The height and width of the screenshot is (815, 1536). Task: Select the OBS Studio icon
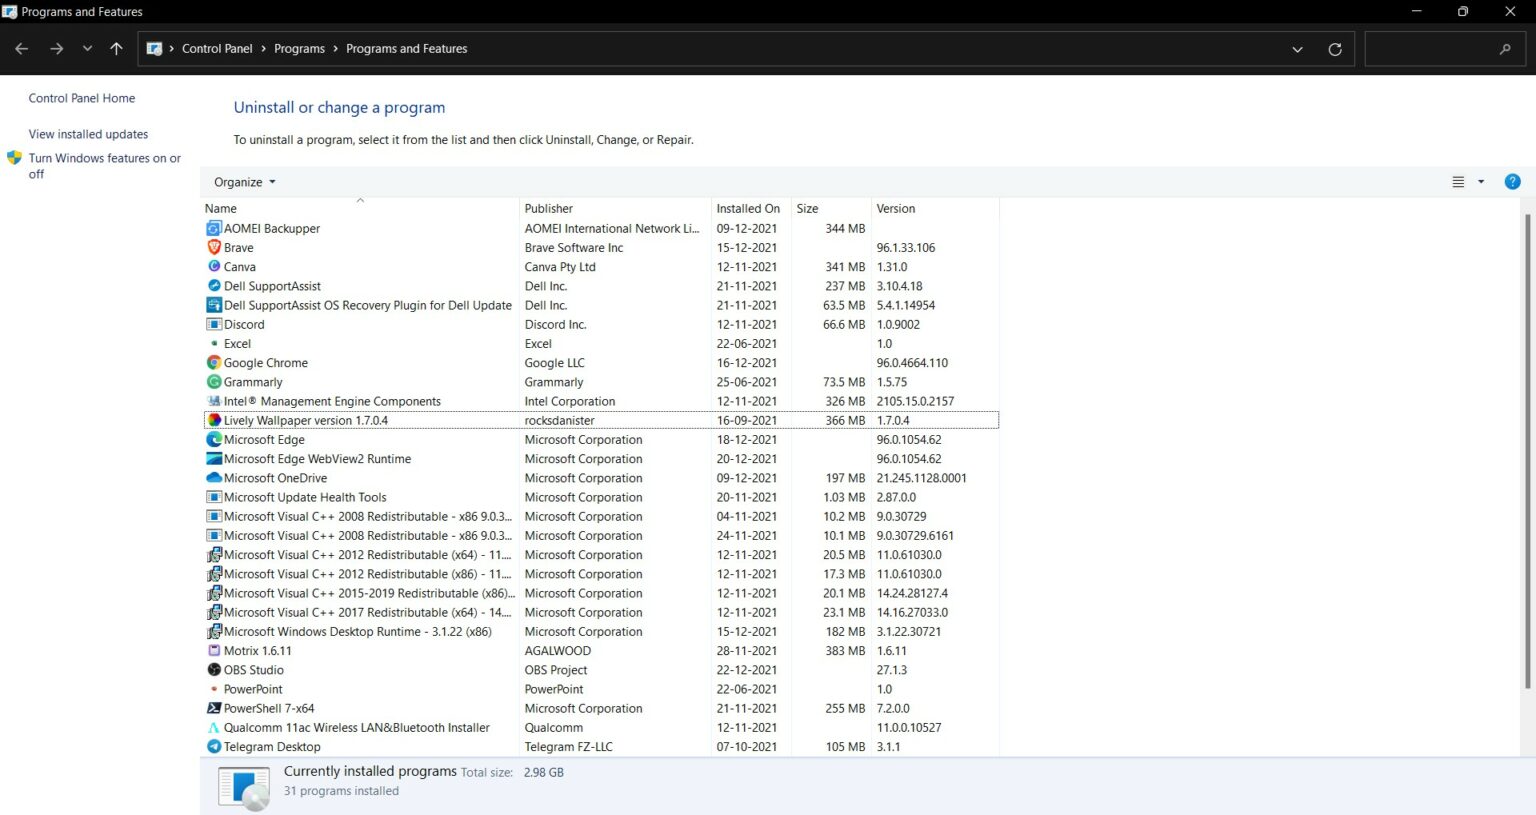213,670
